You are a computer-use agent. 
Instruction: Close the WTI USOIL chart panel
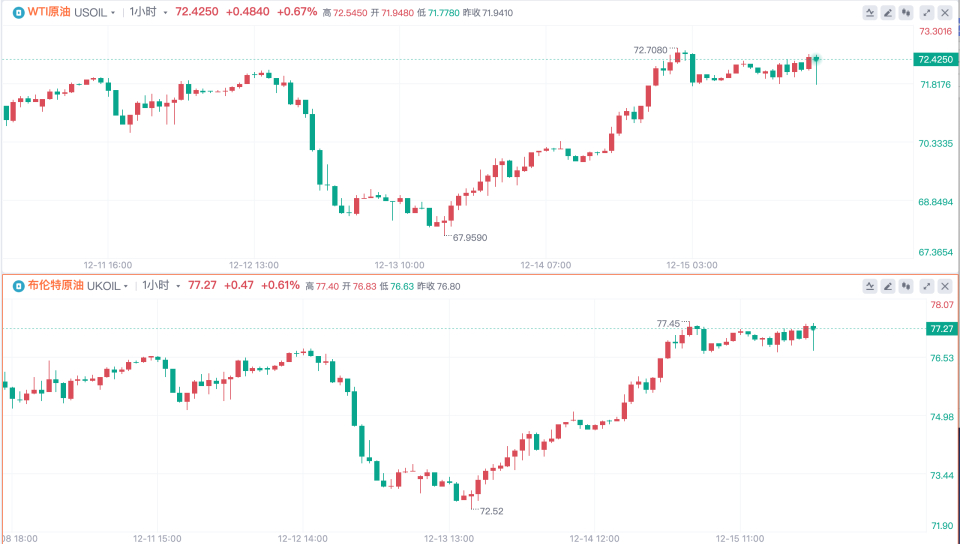[x=945, y=12]
